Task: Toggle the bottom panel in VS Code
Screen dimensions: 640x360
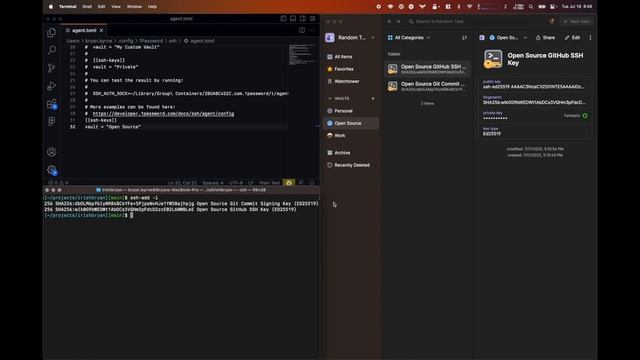Action: (x=293, y=19)
